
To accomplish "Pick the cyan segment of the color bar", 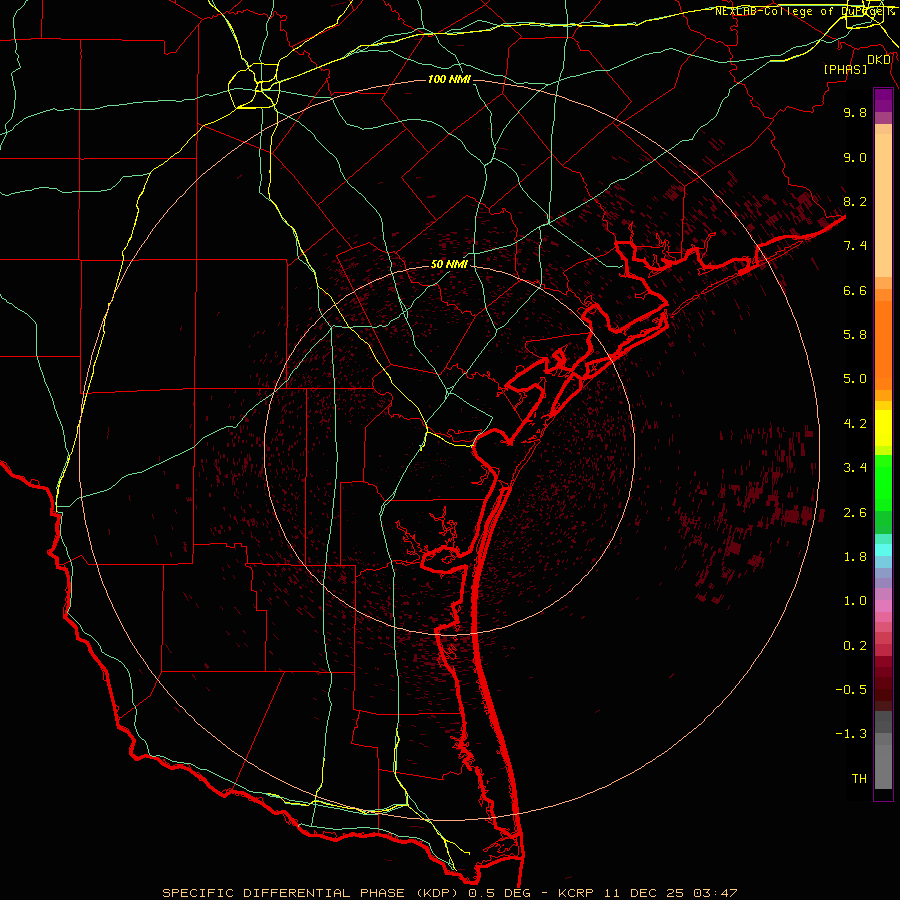I will [883, 550].
